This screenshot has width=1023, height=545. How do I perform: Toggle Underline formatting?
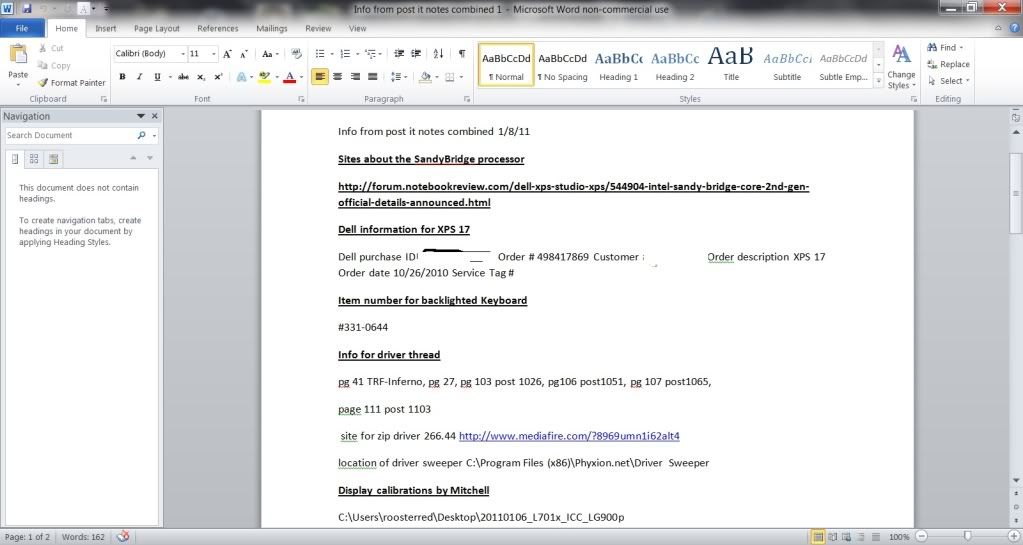tap(157, 77)
